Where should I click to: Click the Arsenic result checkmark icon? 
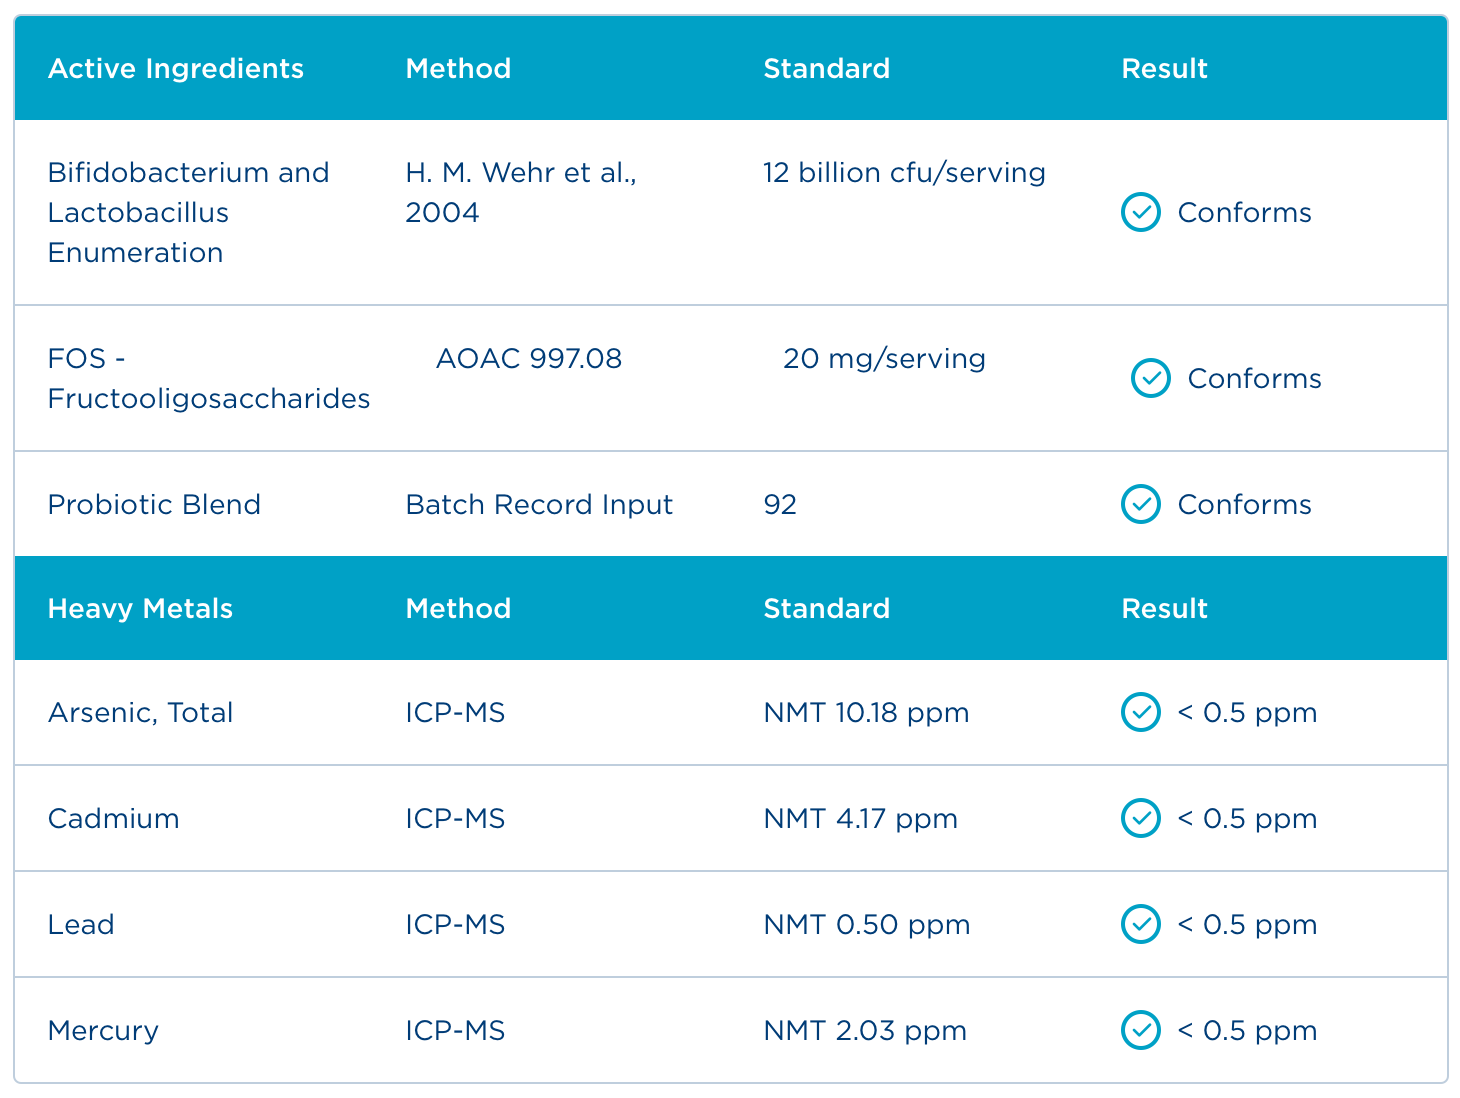click(x=1140, y=712)
